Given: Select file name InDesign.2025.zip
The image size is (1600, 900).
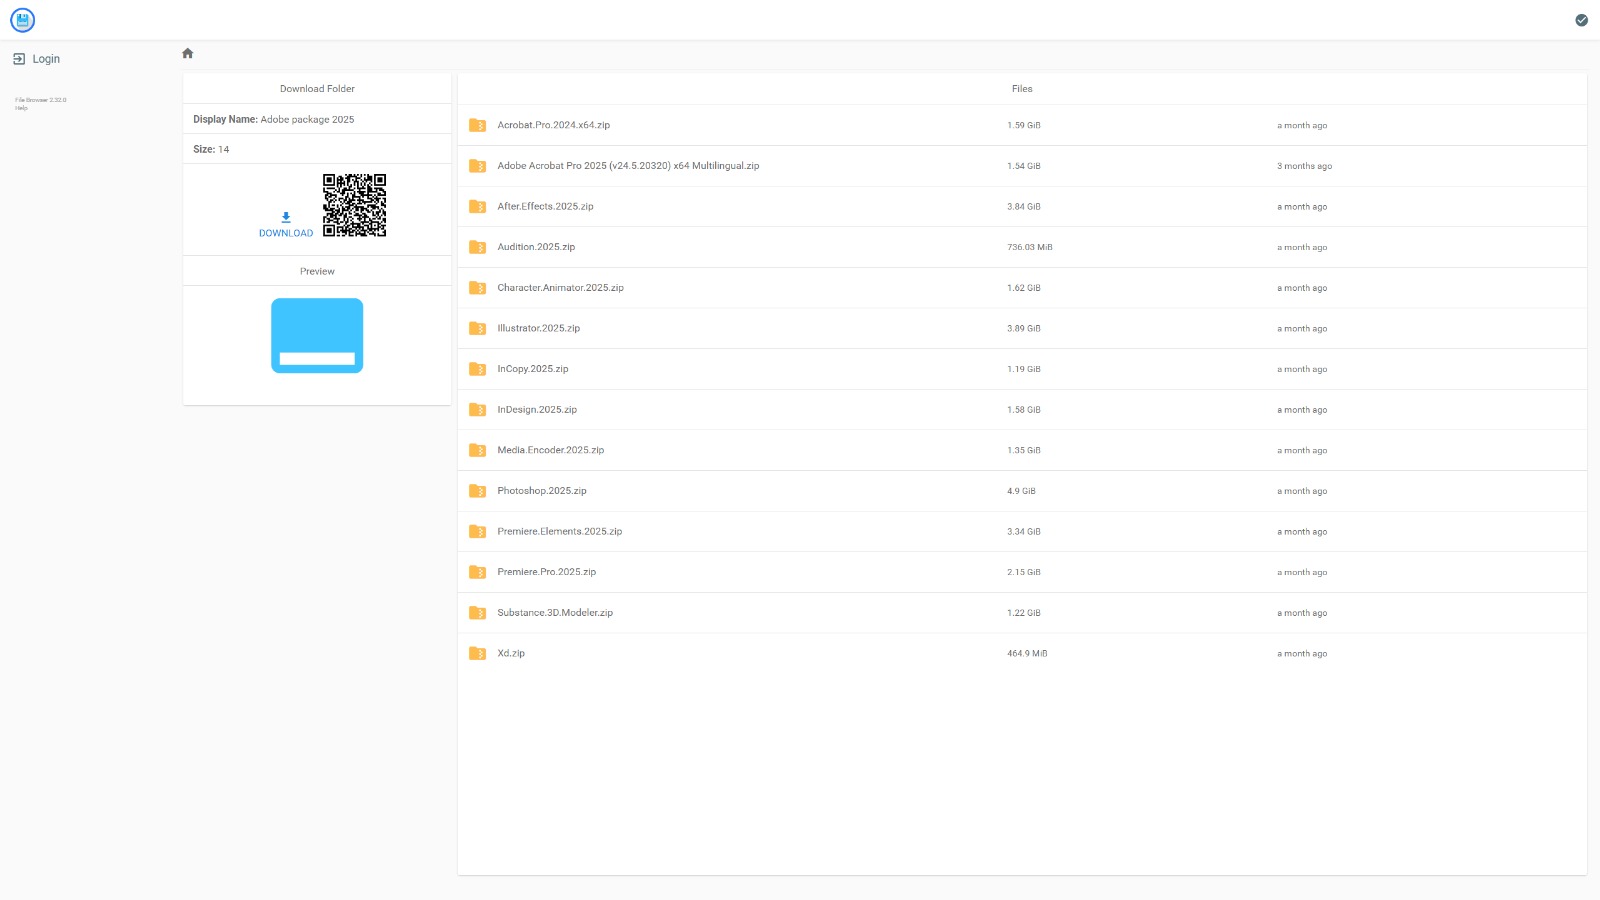Looking at the screenshot, I should click(x=537, y=410).
